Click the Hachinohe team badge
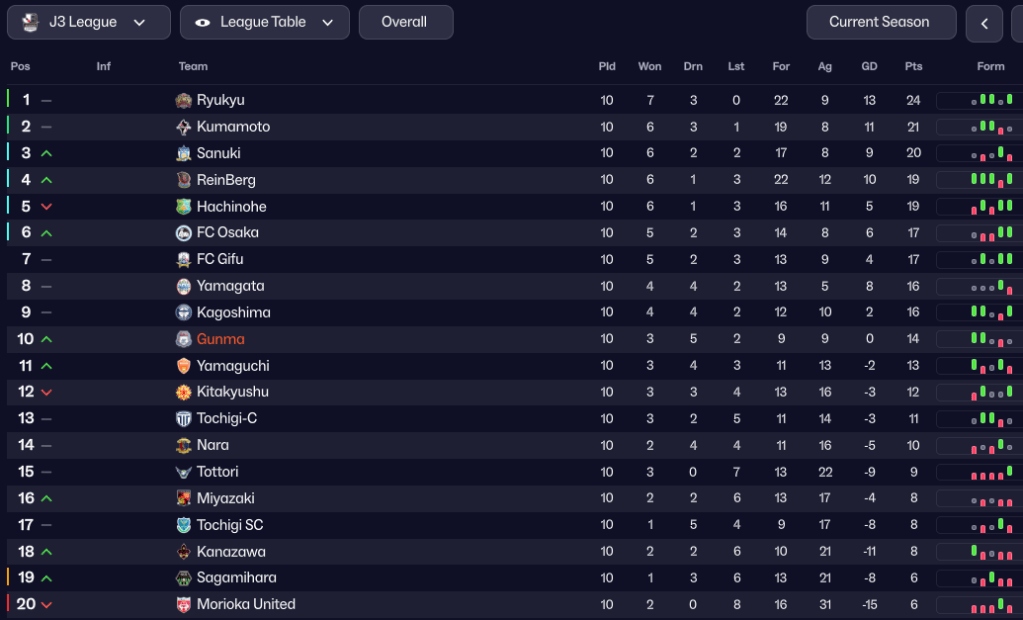The width and height of the screenshot is (1023, 620). pos(183,207)
